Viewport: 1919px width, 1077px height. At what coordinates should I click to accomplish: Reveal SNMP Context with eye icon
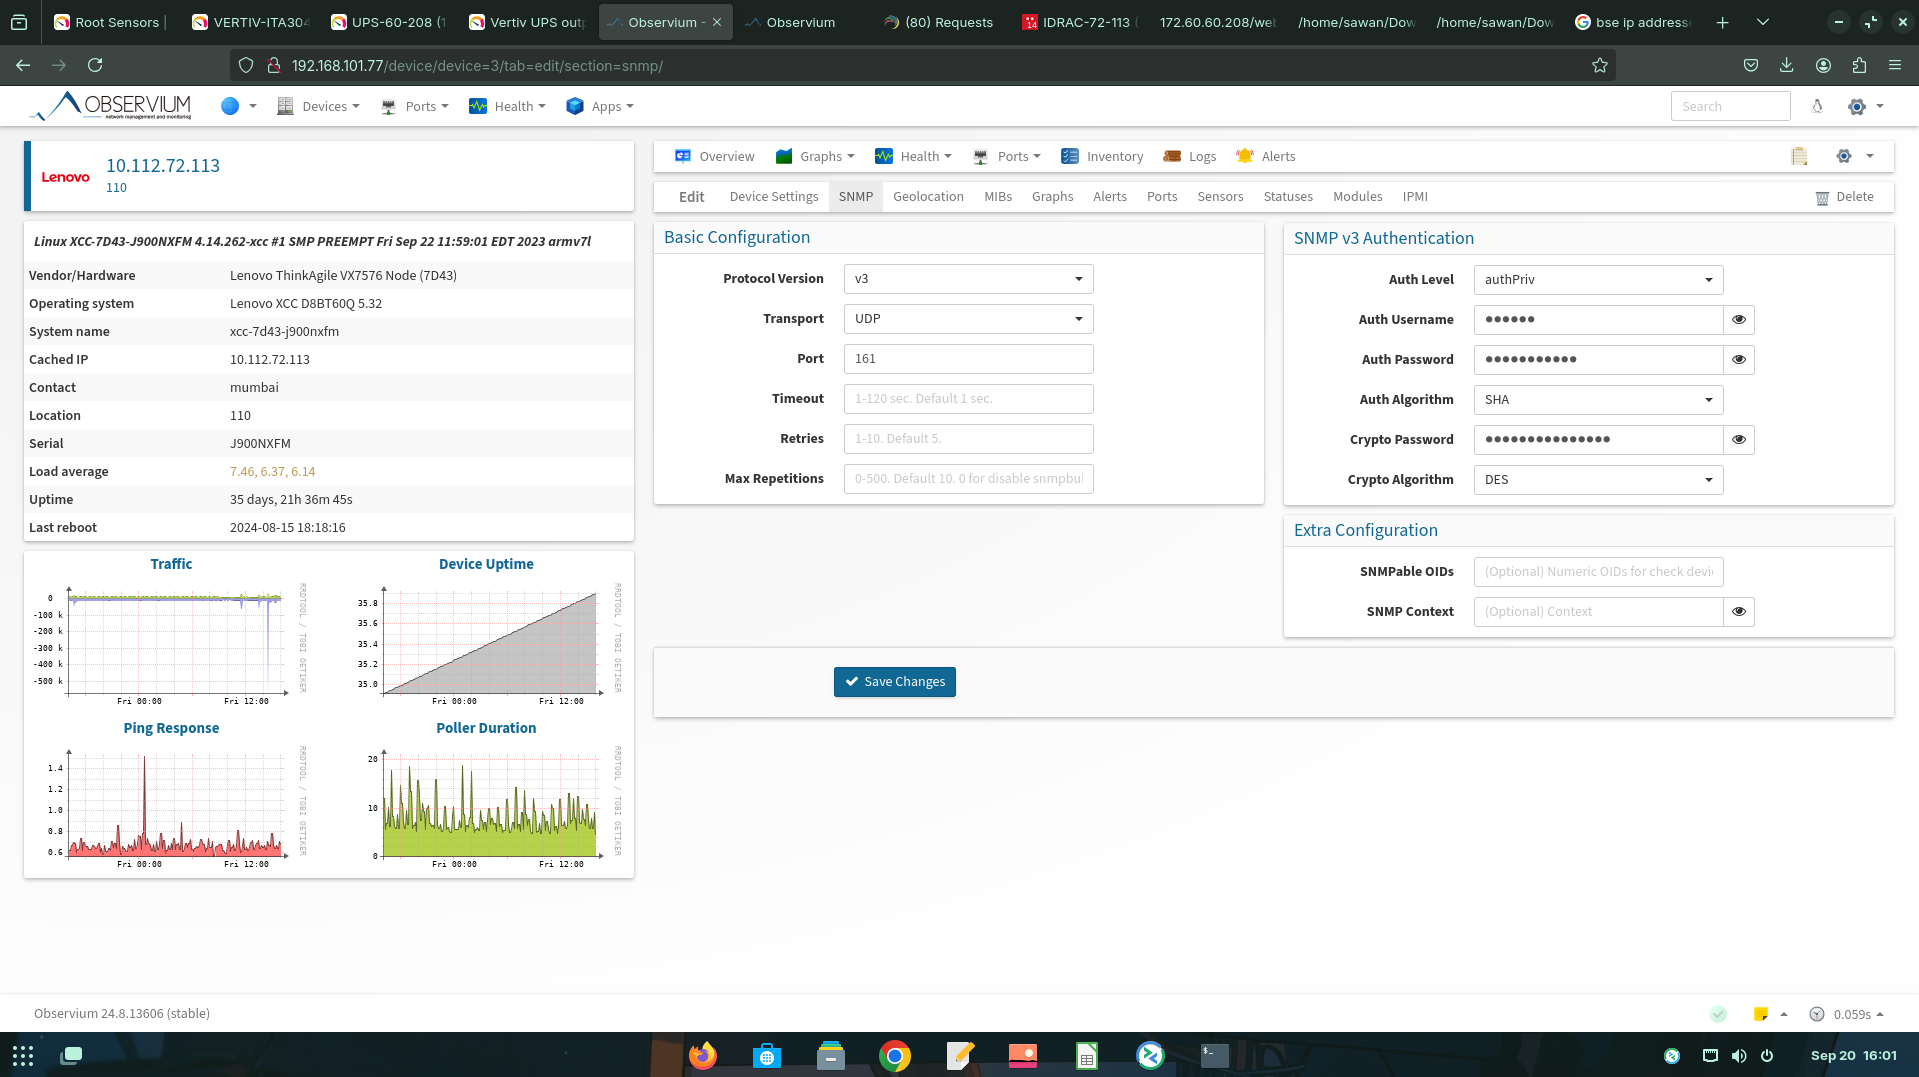click(x=1739, y=612)
